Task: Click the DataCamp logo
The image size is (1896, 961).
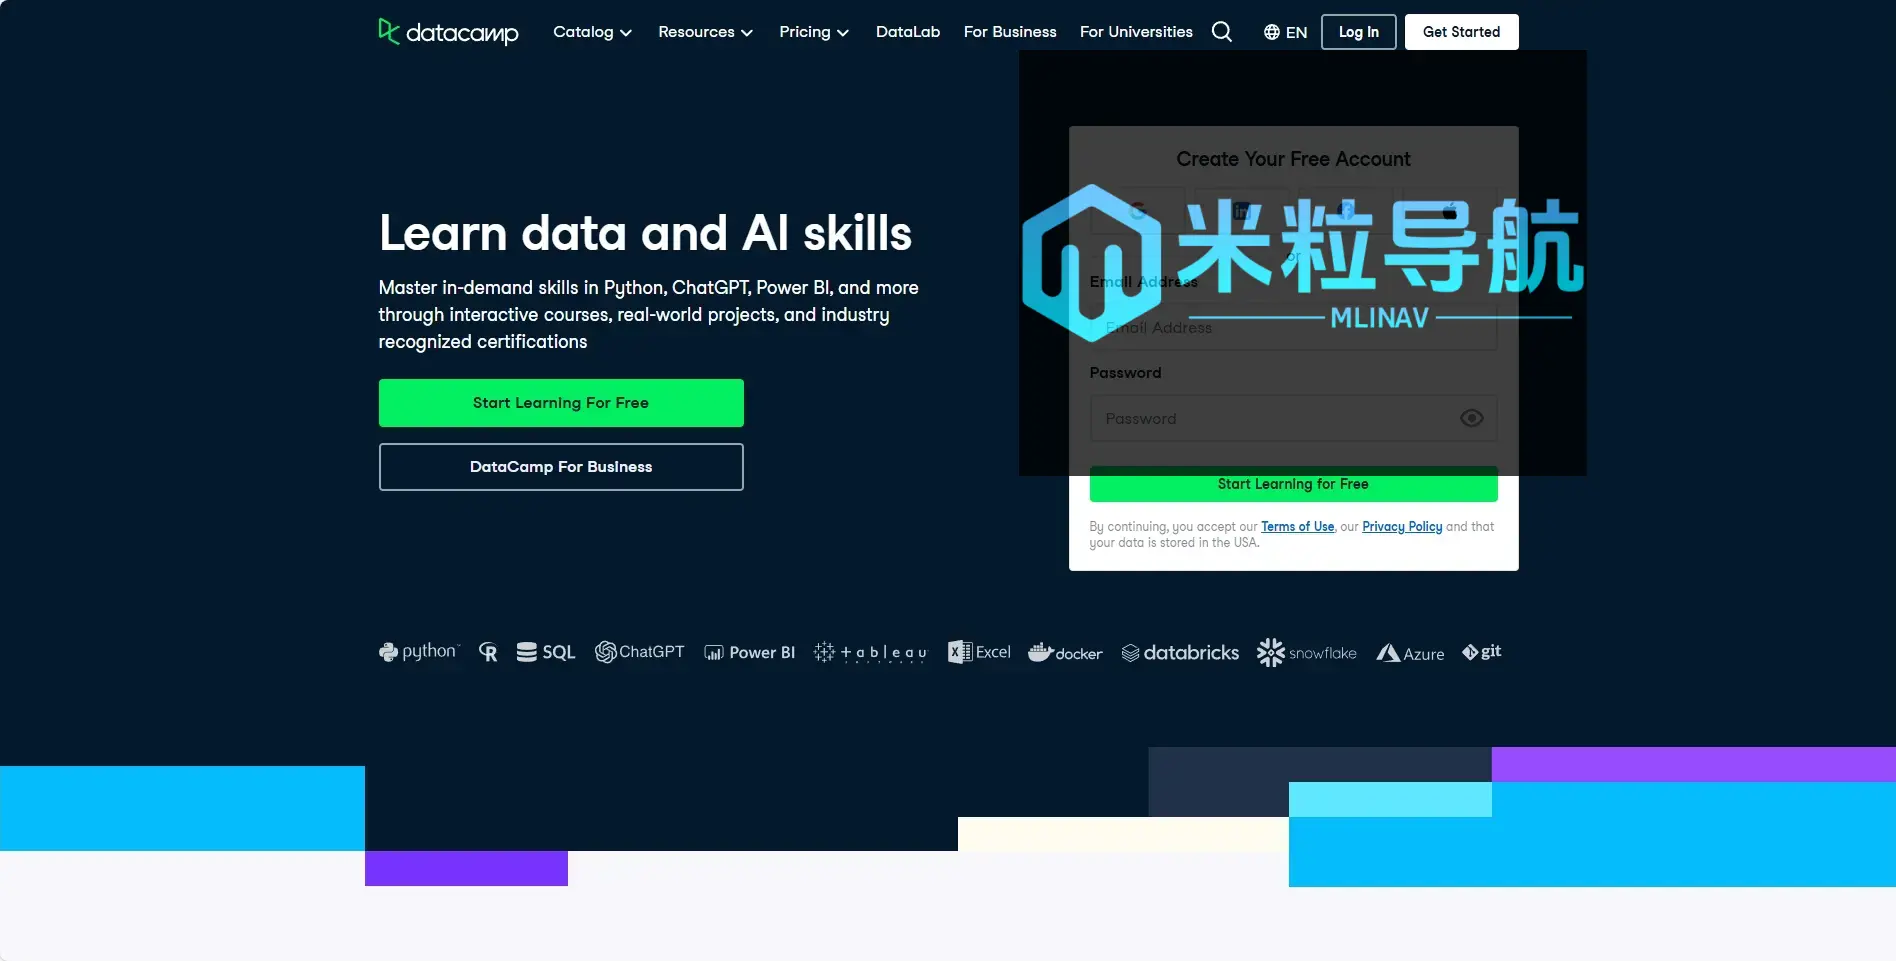Action: tap(448, 31)
